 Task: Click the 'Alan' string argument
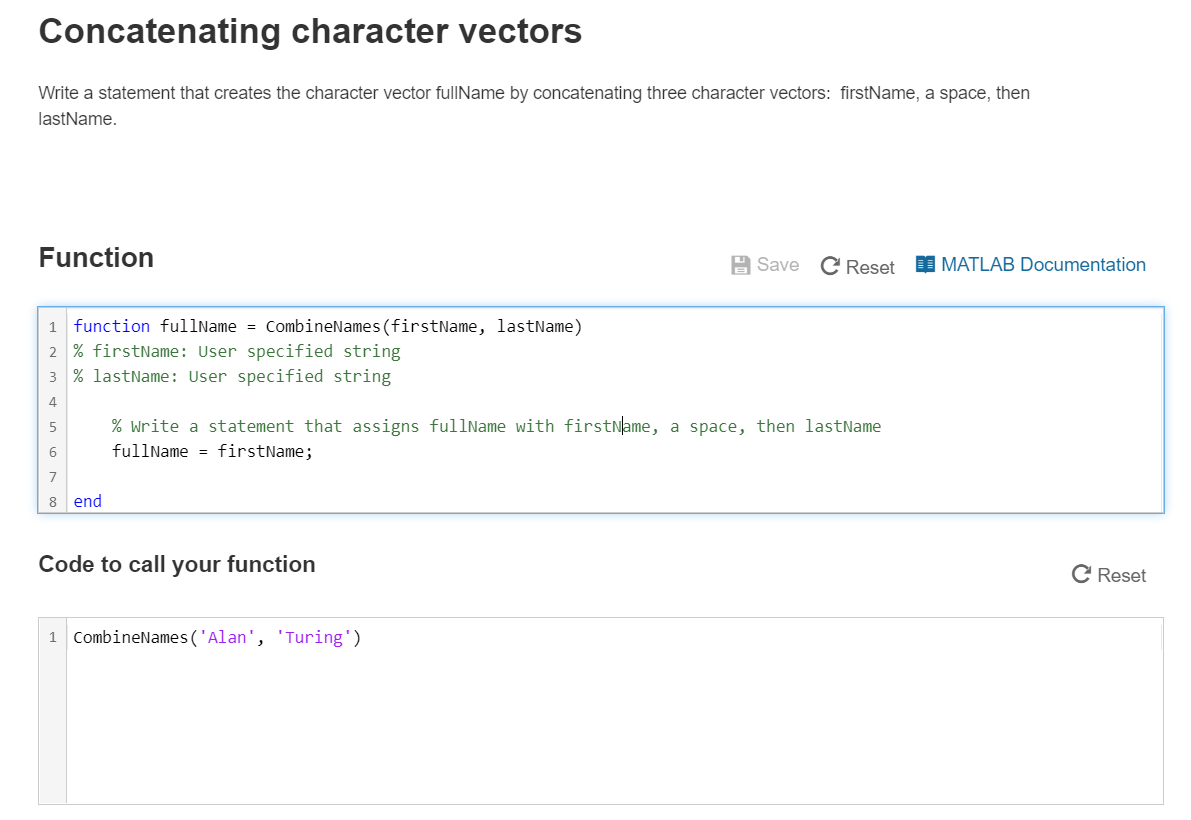pos(227,638)
